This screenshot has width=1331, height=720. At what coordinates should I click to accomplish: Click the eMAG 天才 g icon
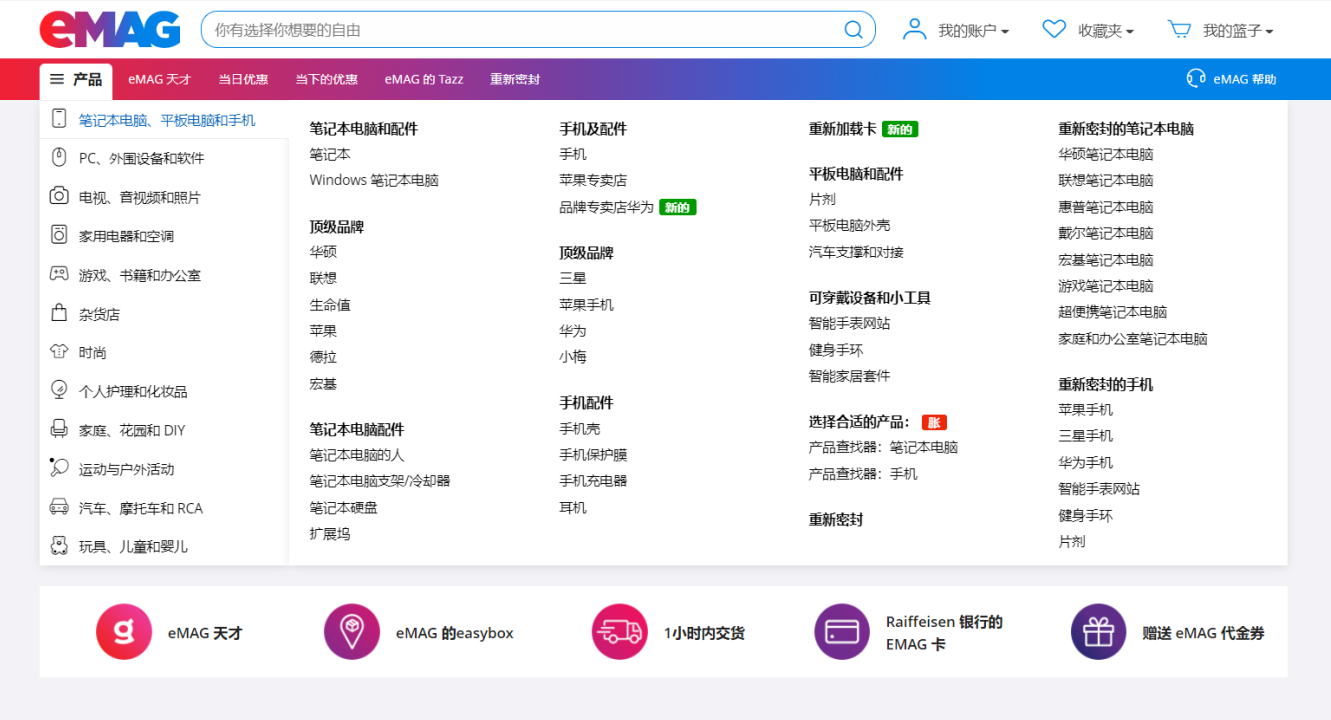123,631
